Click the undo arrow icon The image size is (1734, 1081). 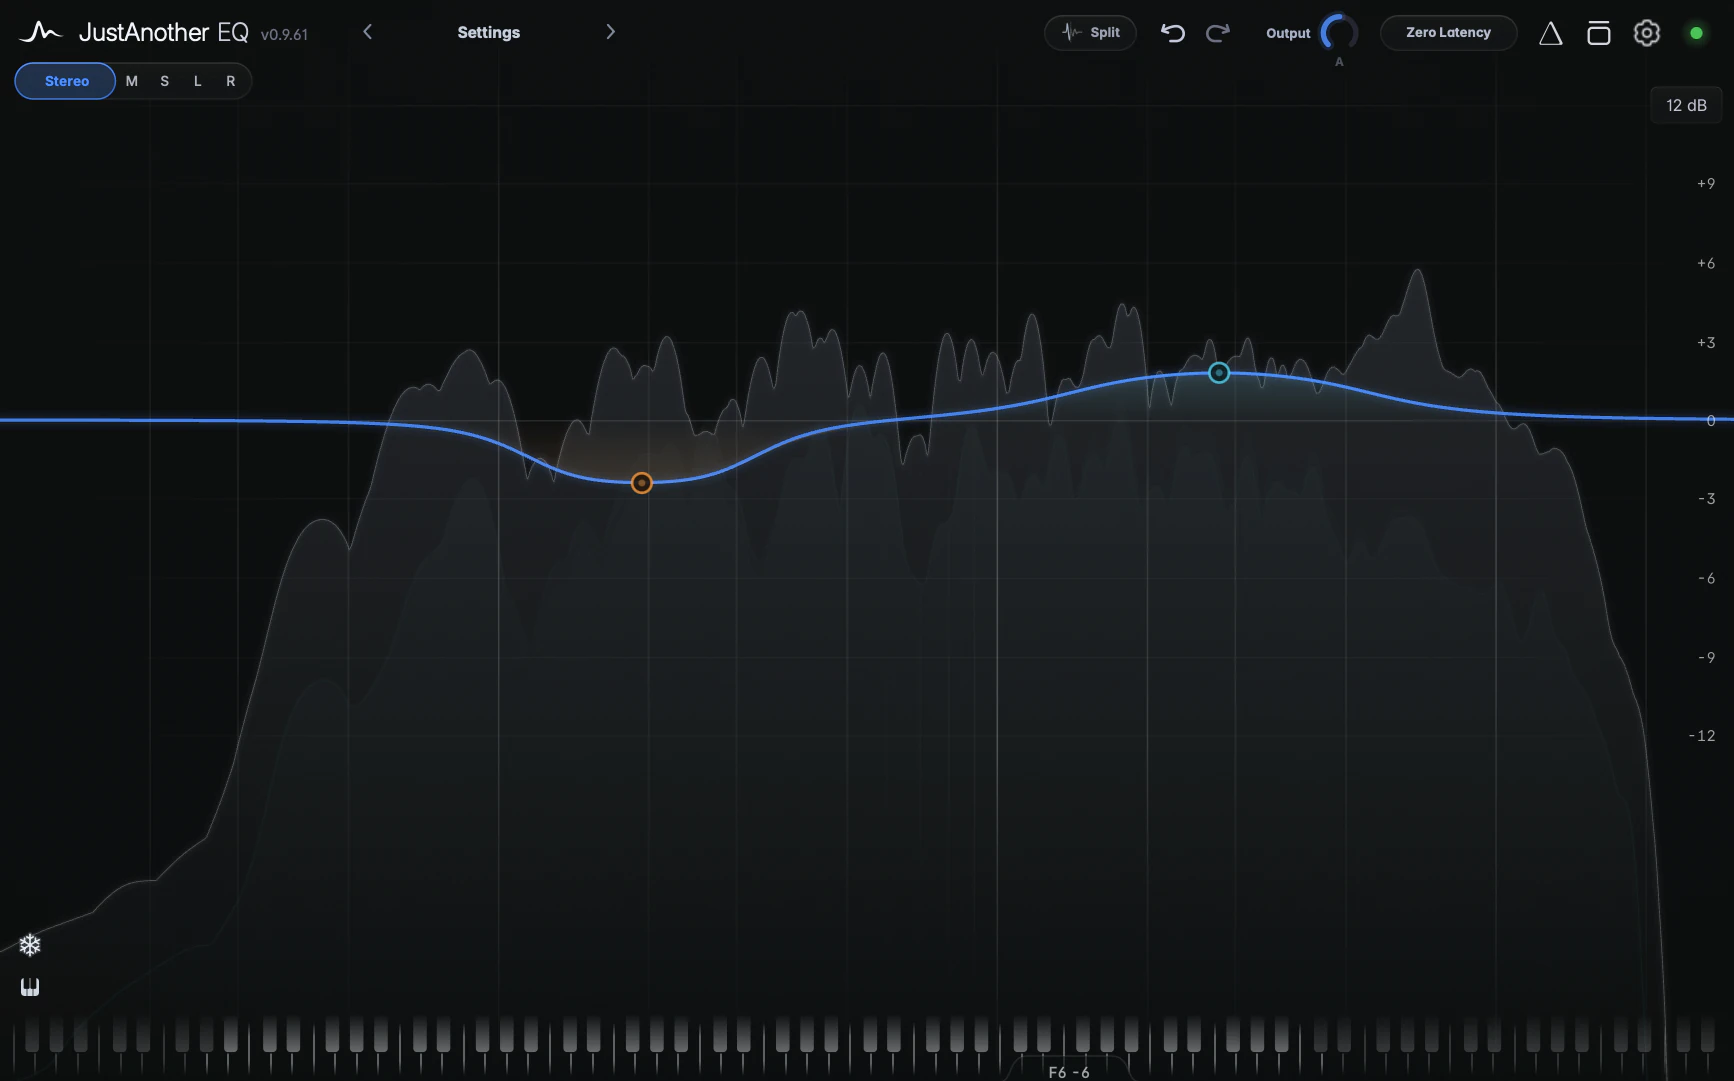coord(1172,33)
